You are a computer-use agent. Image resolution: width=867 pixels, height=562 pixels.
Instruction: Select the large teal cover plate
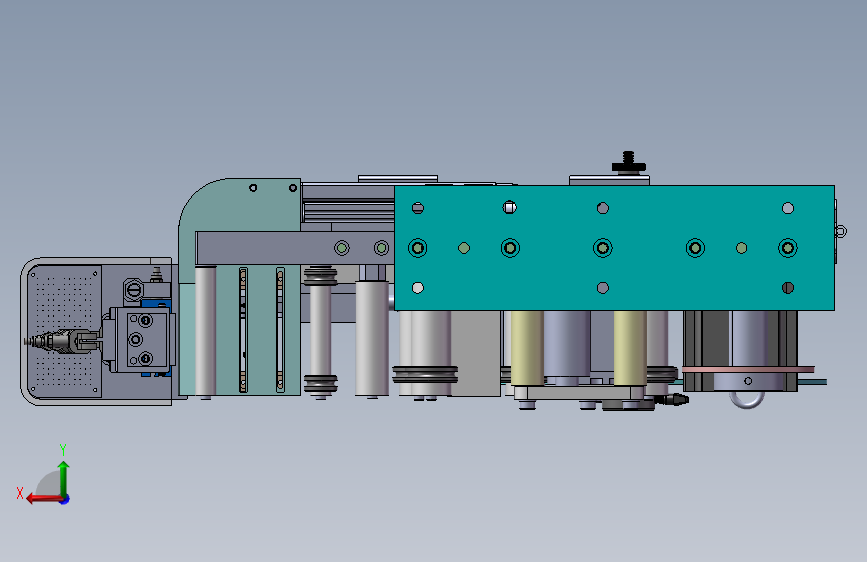[x=614, y=248]
